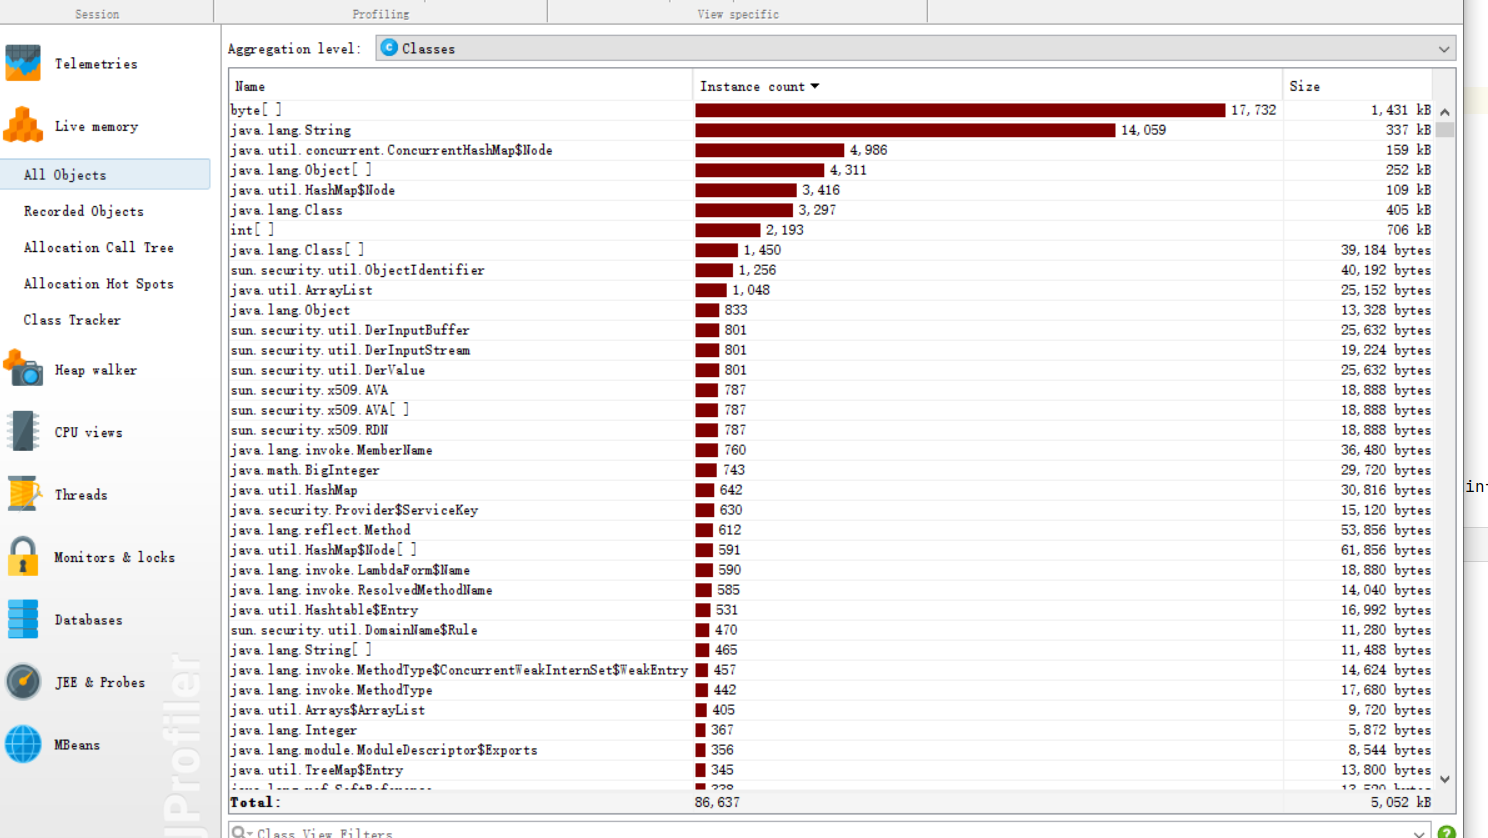The width and height of the screenshot is (1488, 838).
Task: Click the 4,986 instance count bar
Action: click(770, 150)
